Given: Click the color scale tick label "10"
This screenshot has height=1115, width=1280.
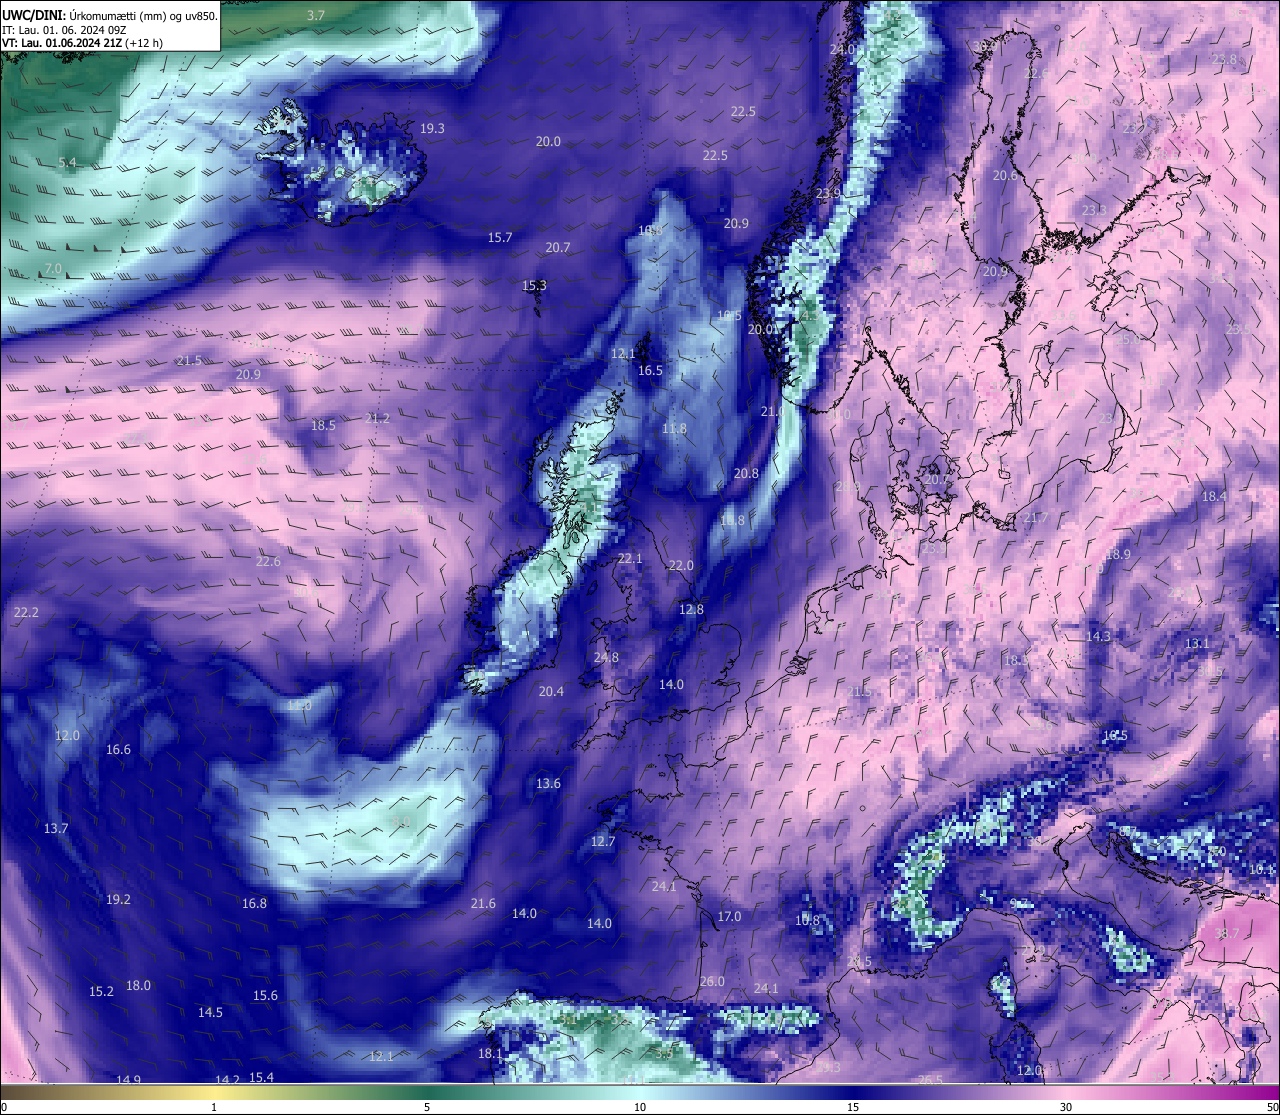Looking at the screenshot, I should point(640,1107).
